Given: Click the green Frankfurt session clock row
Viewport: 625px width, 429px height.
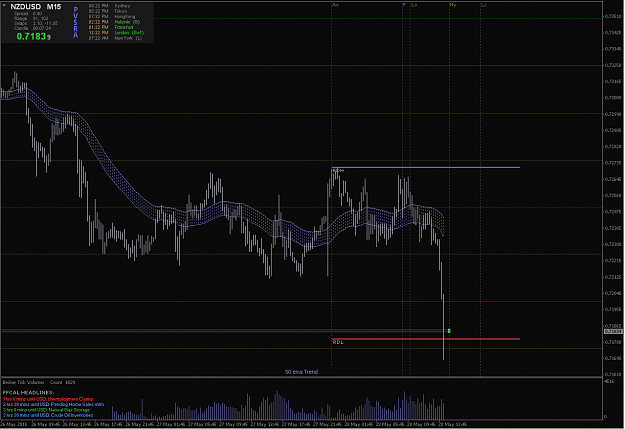Looking at the screenshot, I should point(111,27).
